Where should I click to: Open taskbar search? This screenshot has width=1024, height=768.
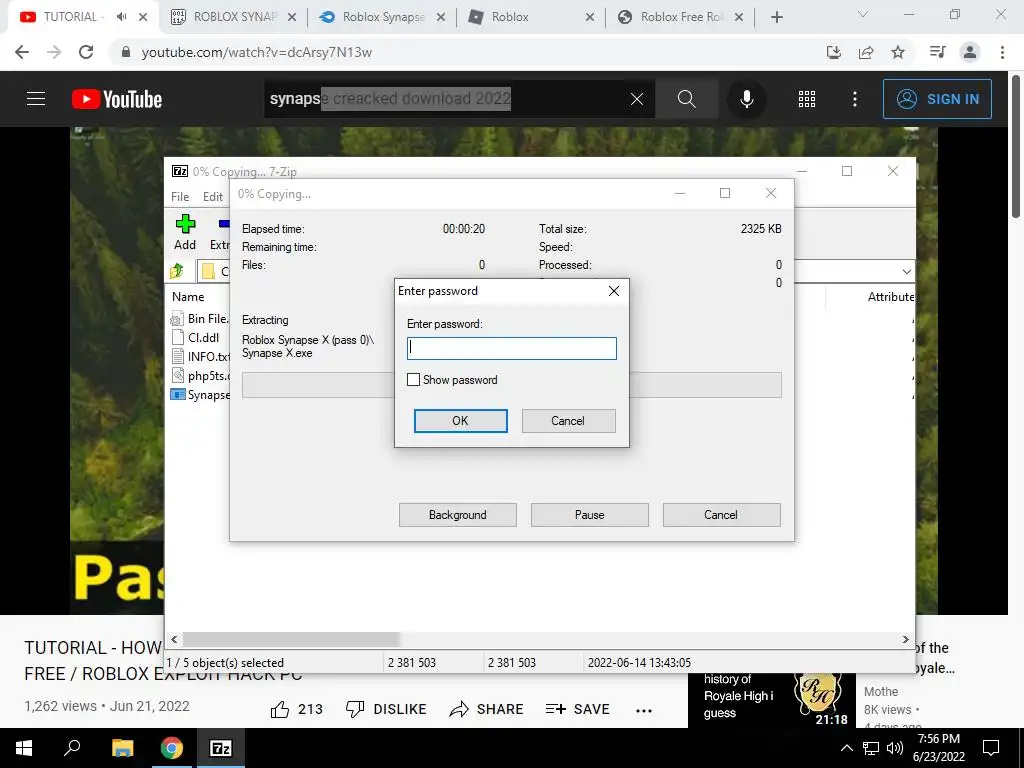72,748
